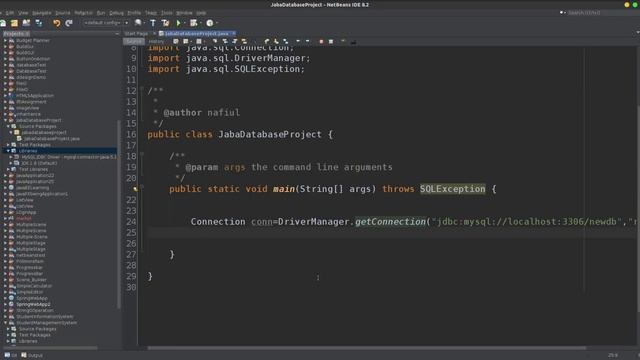Click the New File toolbar icon

click(x=3, y=23)
